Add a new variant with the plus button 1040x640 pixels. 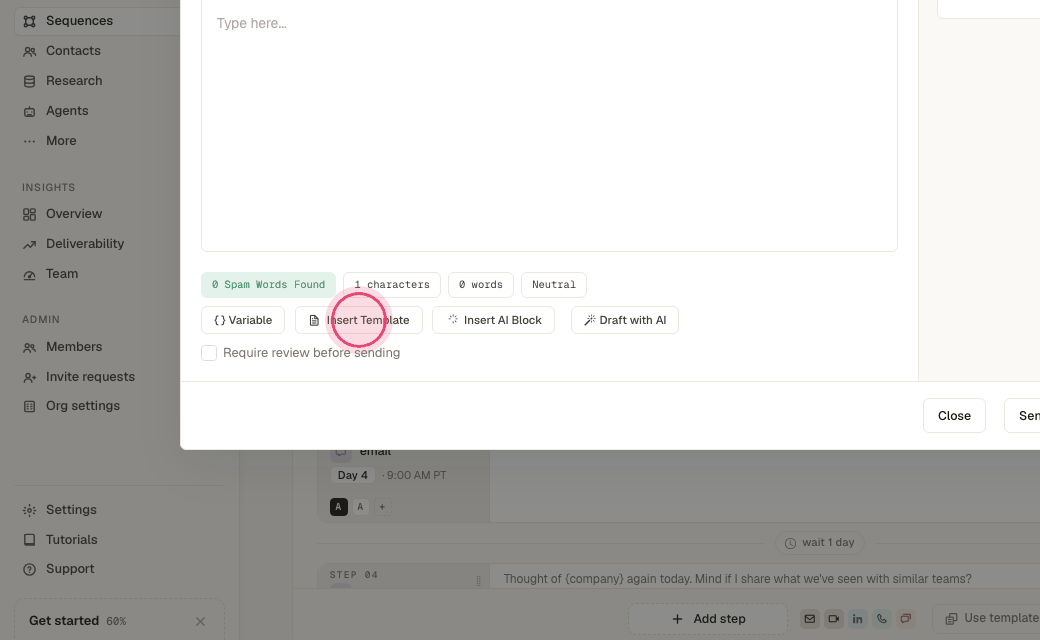[x=382, y=507]
